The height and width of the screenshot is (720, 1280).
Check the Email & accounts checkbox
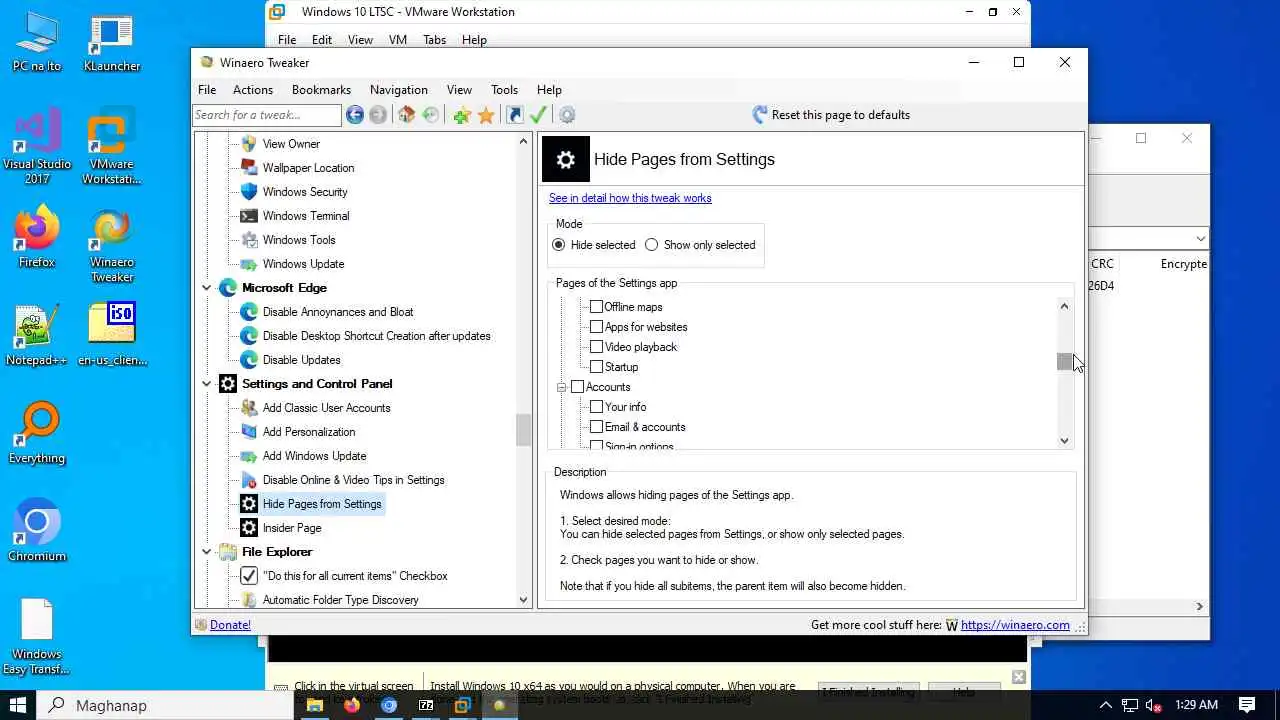tap(596, 427)
